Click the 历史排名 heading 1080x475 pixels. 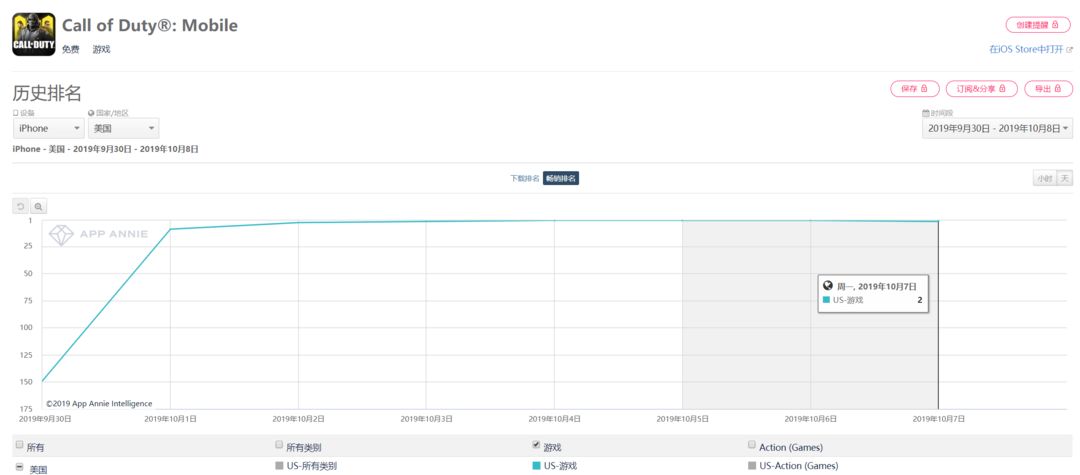click(x=48, y=93)
